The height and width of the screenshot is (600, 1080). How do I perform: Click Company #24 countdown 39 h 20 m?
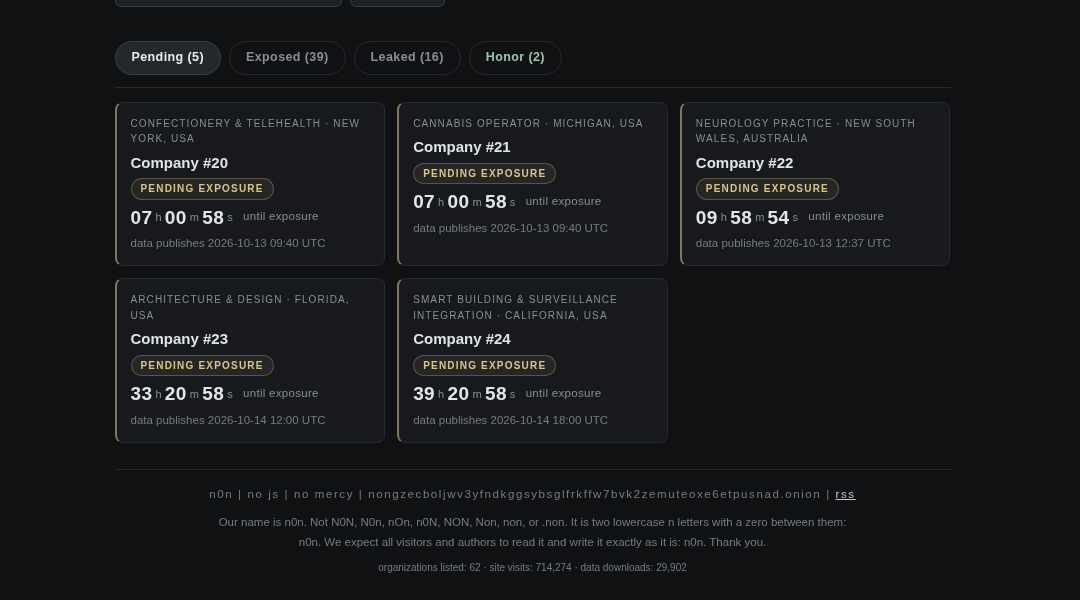[x=464, y=394]
